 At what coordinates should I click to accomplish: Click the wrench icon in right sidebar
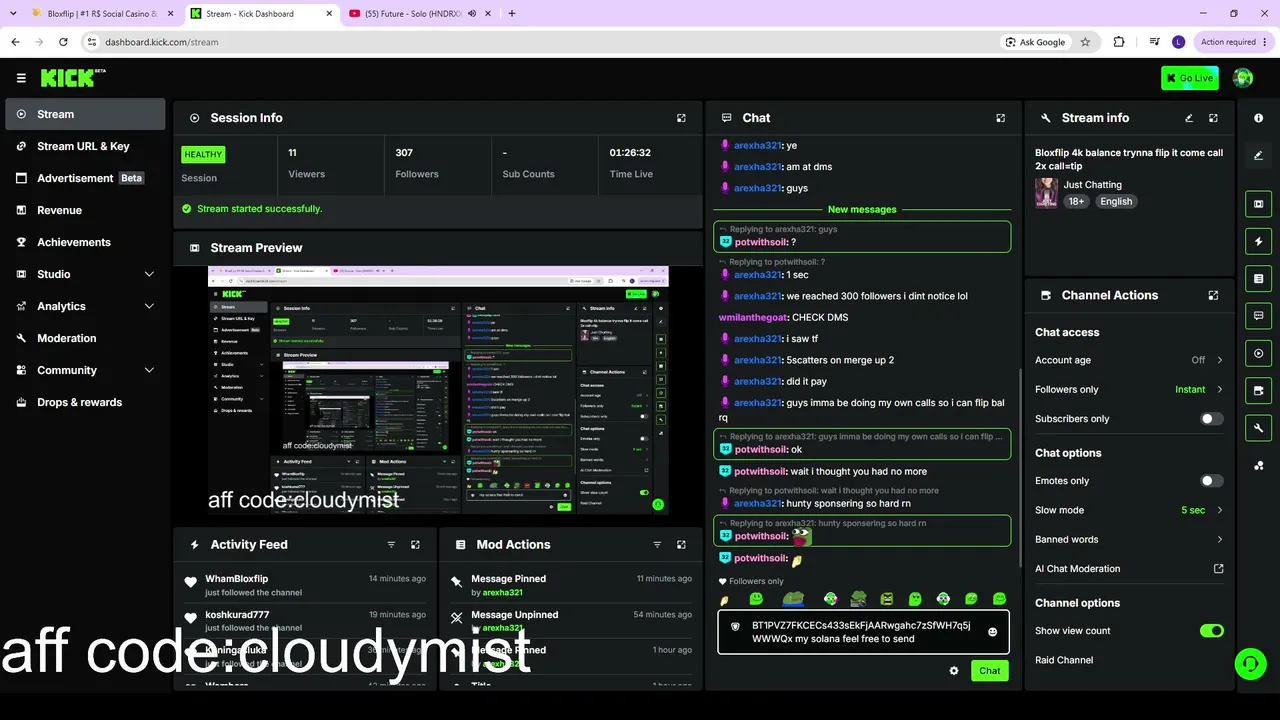tap(1258, 428)
